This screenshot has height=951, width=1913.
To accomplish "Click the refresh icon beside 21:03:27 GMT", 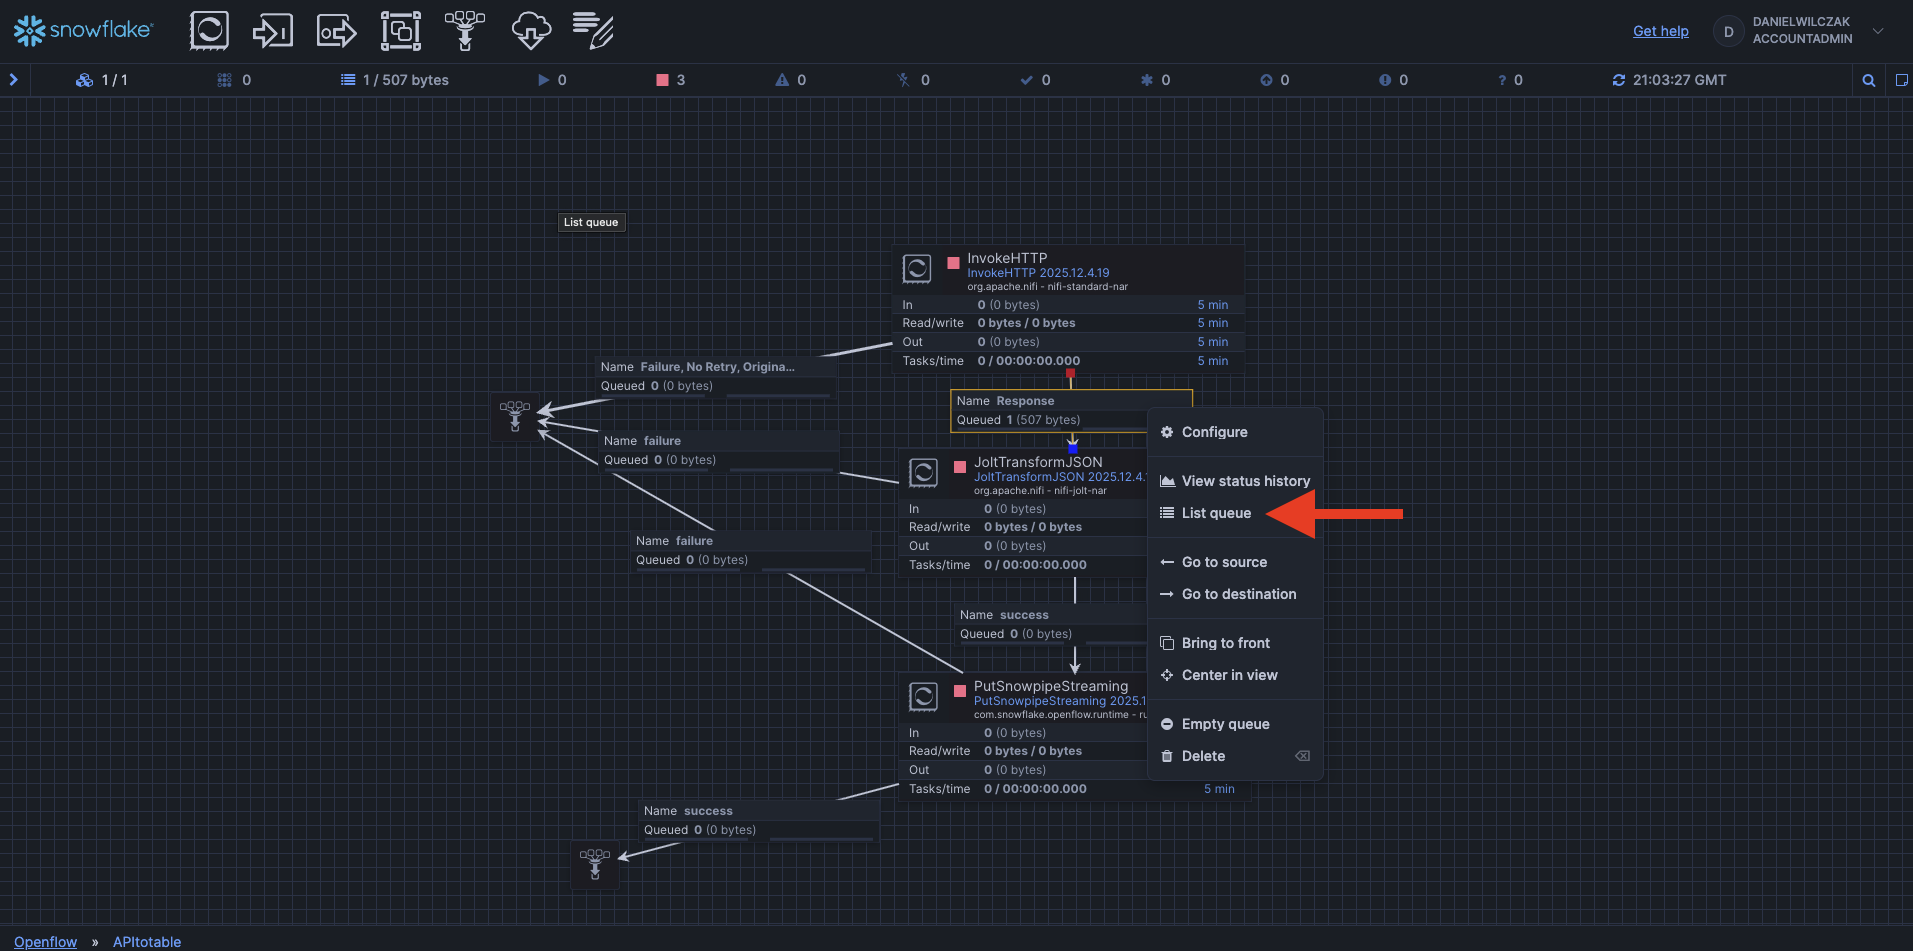I will point(1618,80).
